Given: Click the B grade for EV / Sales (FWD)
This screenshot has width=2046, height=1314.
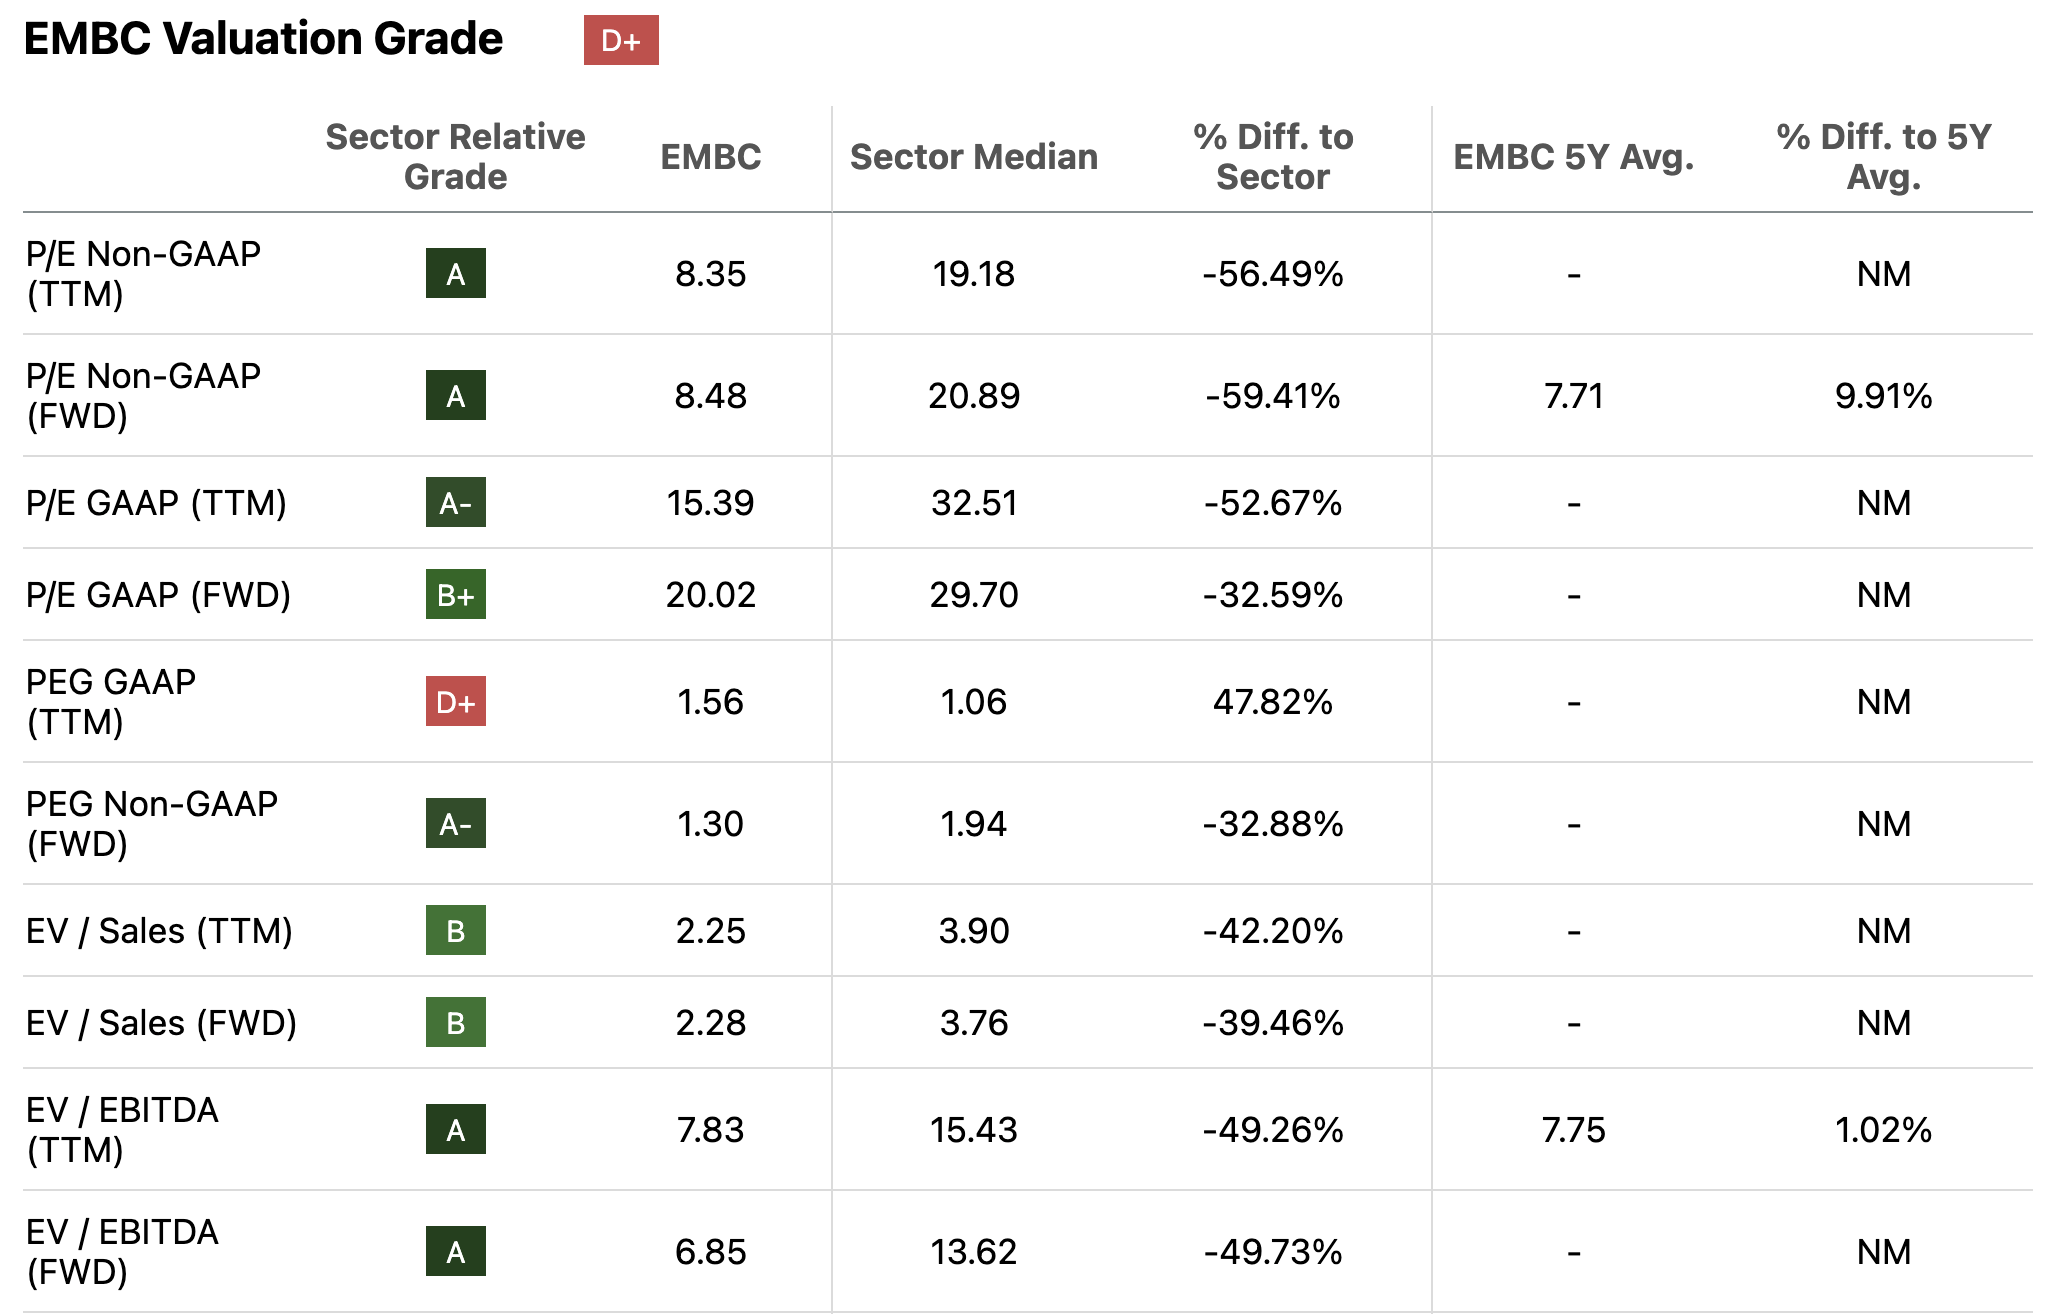Looking at the screenshot, I should point(455,1023).
